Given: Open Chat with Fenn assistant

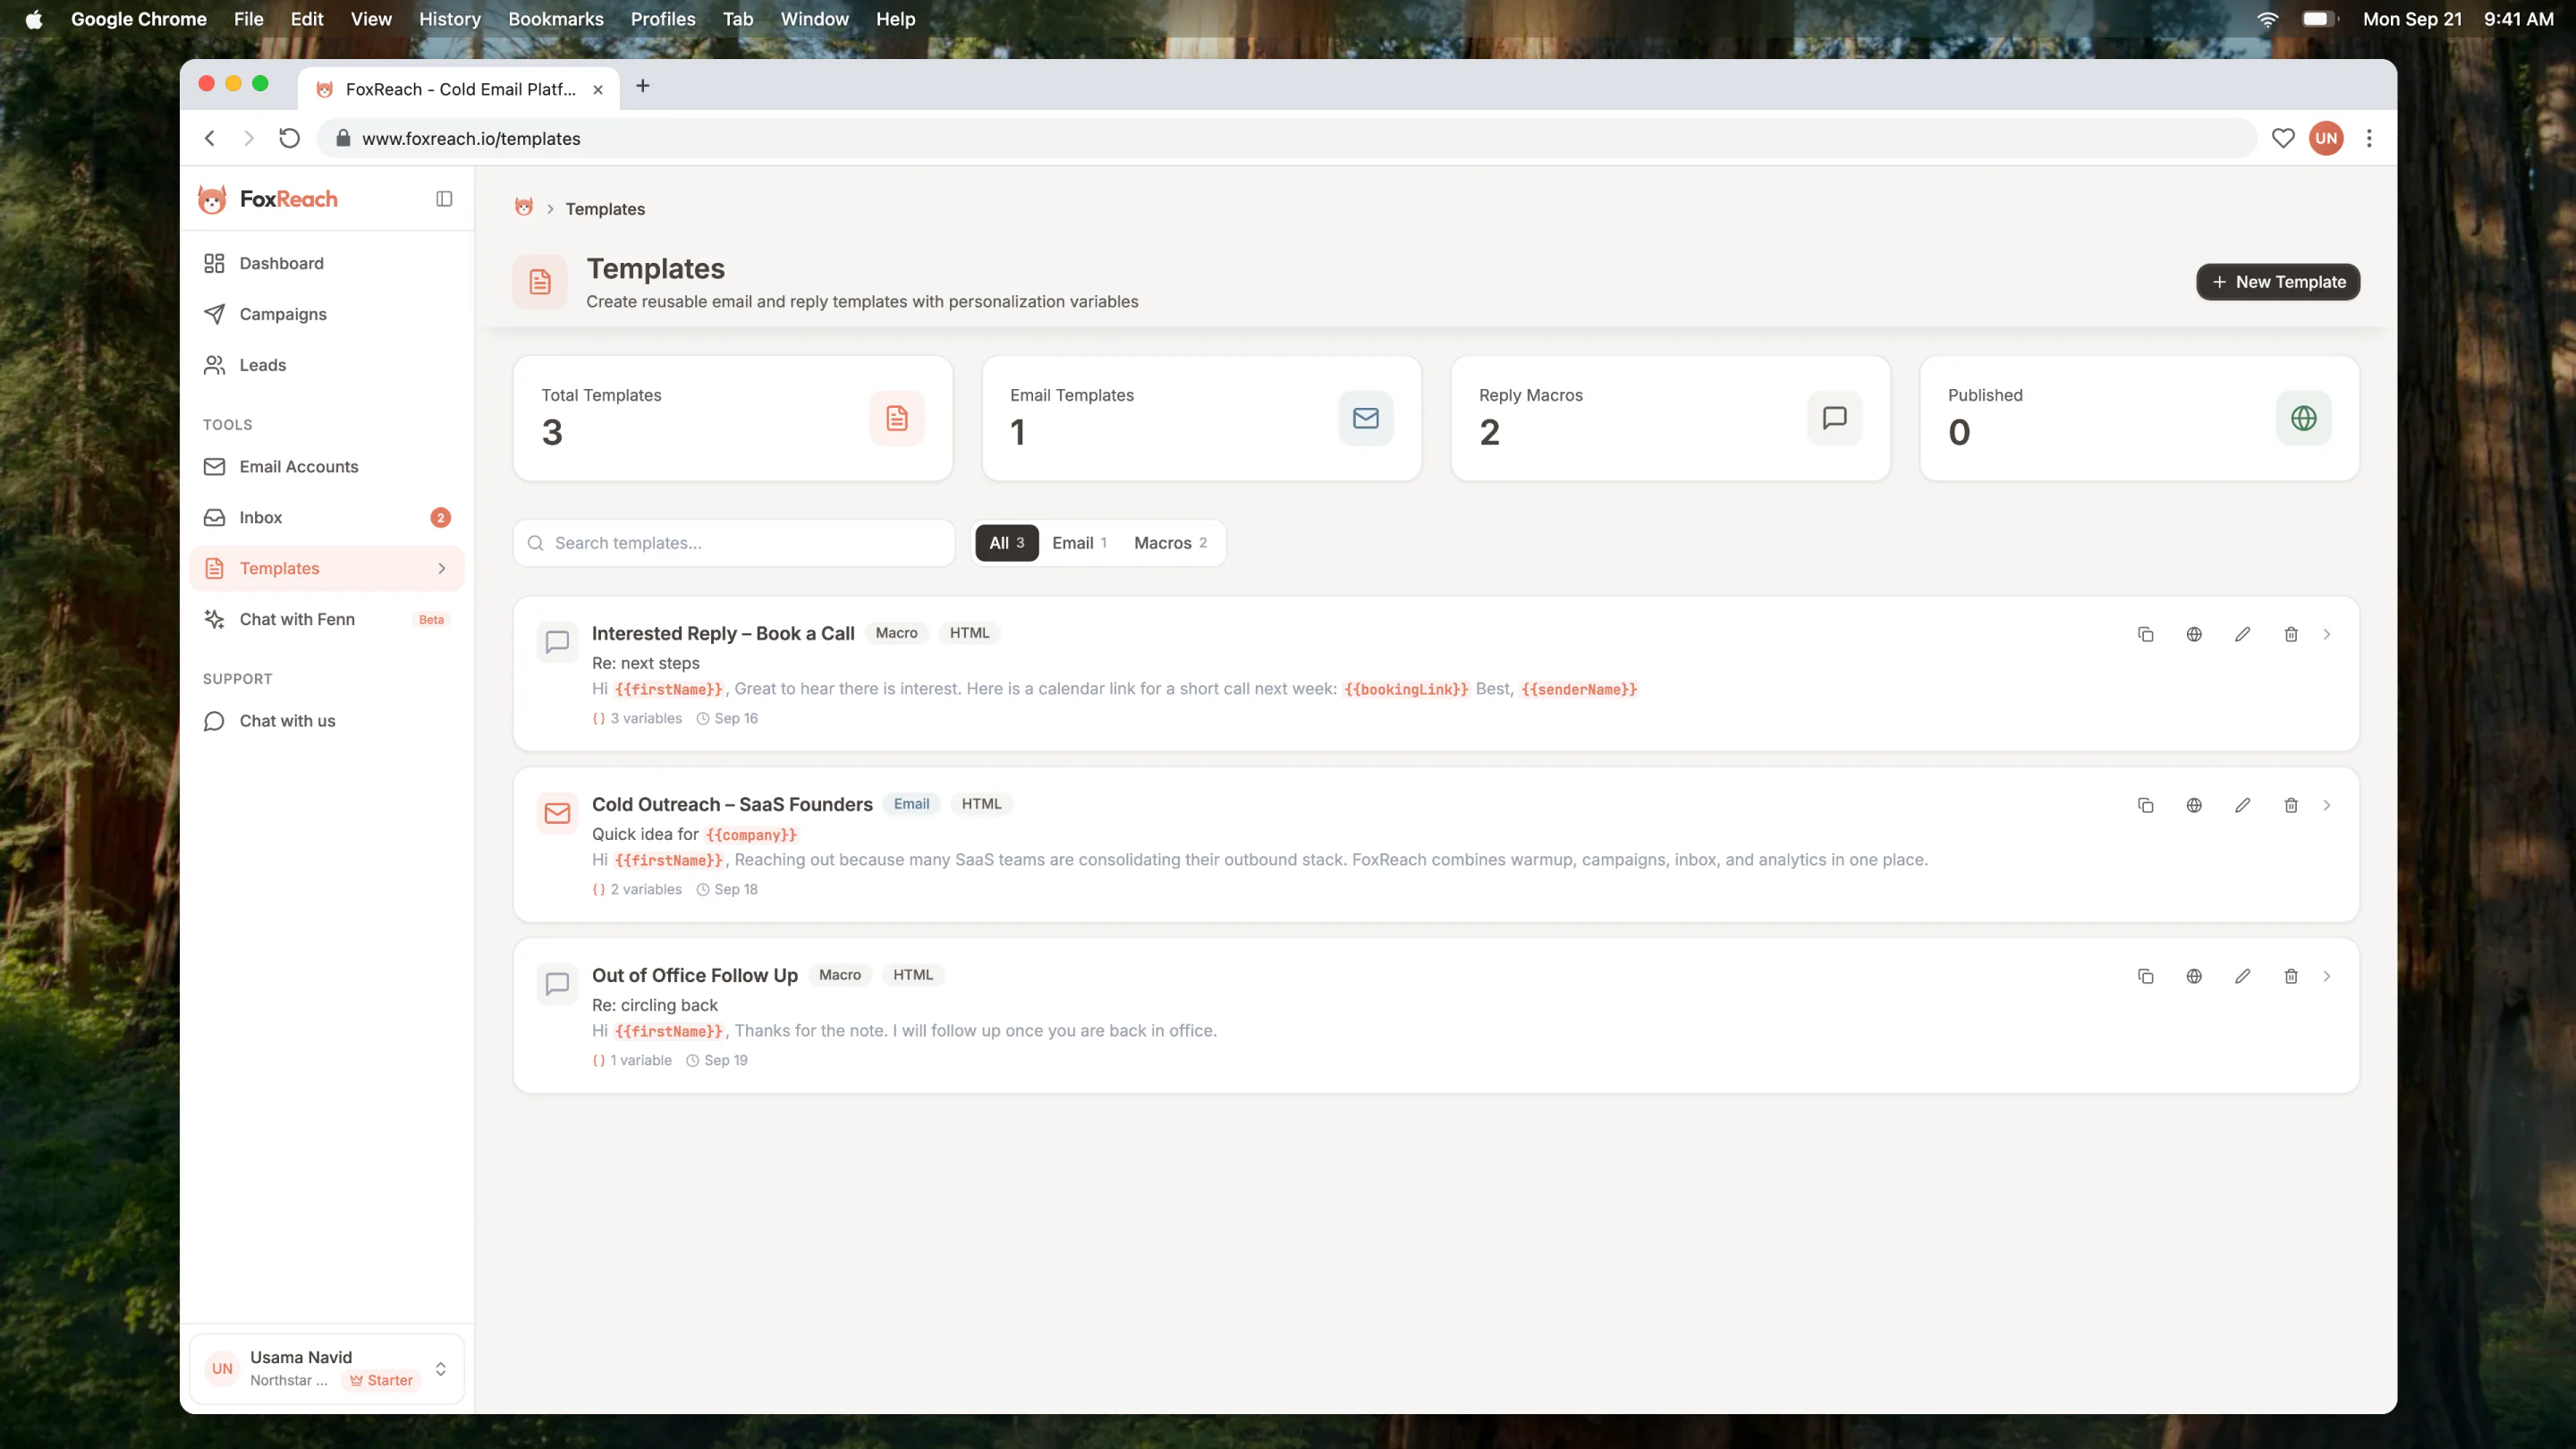Looking at the screenshot, I should pyautogui.click(x=327, y=620).
